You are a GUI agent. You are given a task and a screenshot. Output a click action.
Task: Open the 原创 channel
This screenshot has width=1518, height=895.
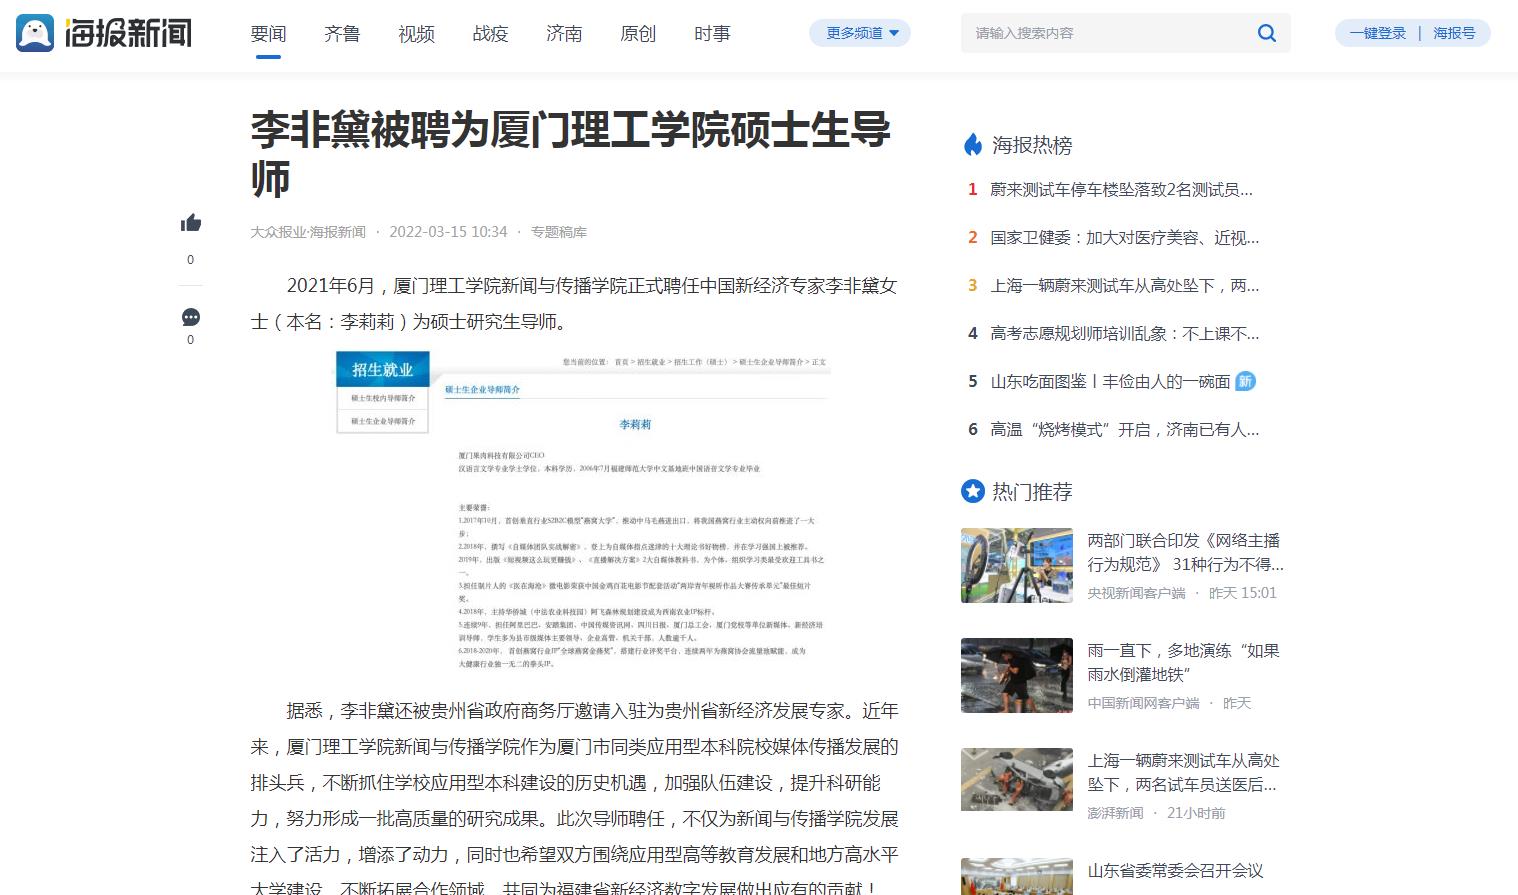[x=638, y=34]
